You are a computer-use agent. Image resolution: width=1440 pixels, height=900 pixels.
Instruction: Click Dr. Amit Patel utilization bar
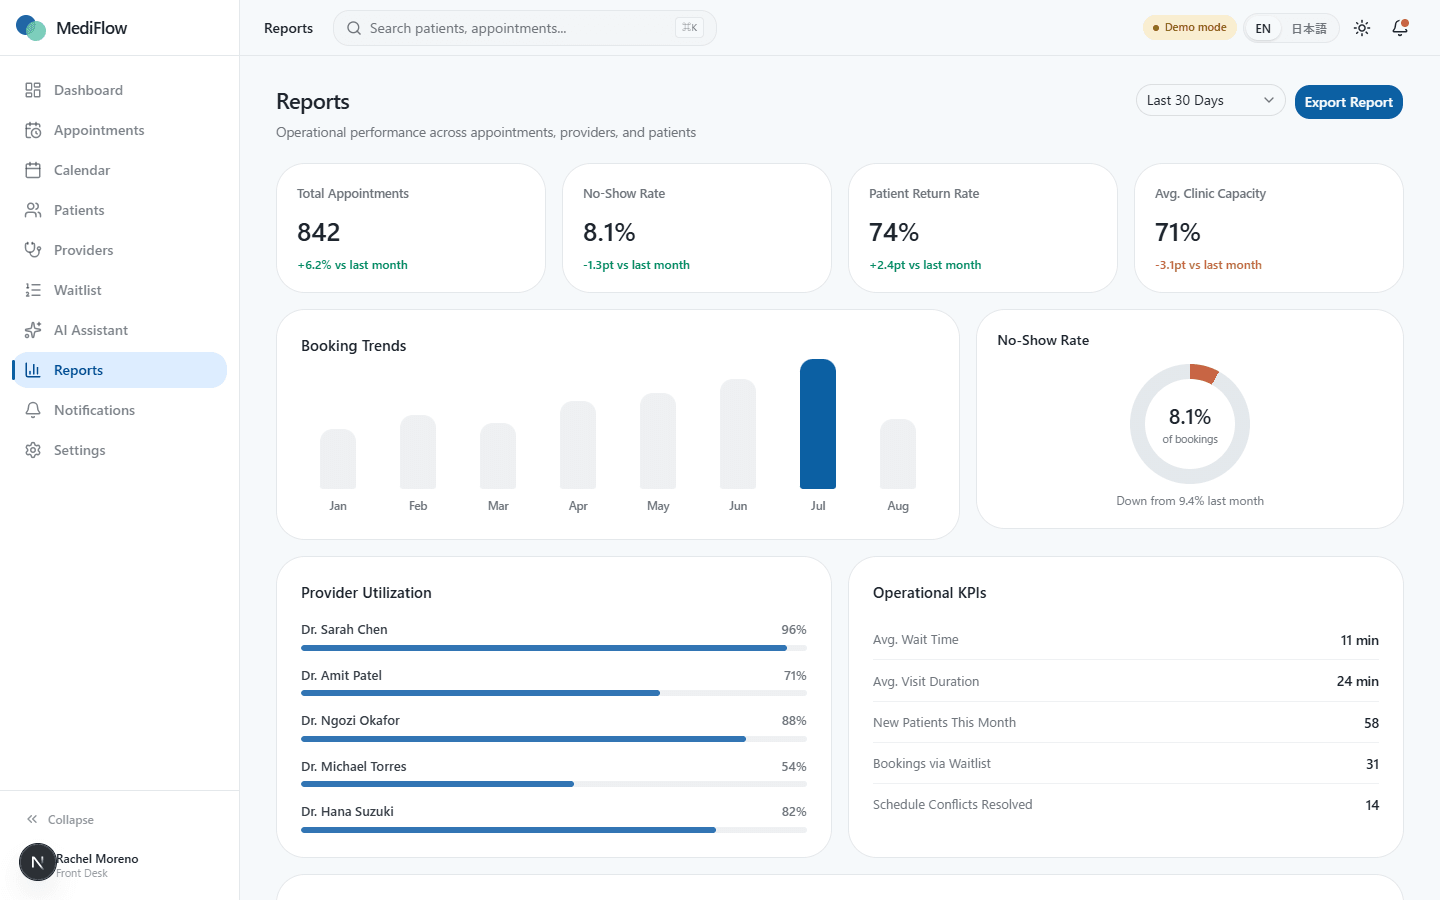tap(554, 693)
